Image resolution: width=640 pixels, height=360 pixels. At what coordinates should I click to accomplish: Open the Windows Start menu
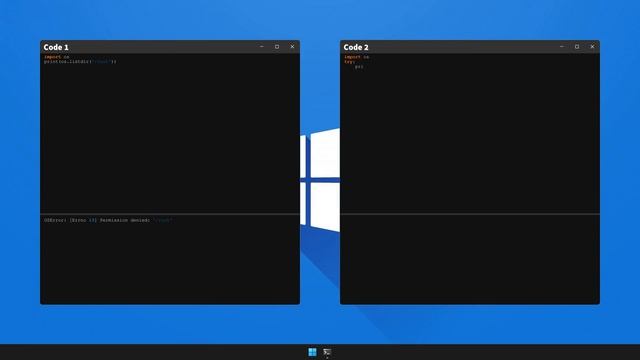[312, 352]
